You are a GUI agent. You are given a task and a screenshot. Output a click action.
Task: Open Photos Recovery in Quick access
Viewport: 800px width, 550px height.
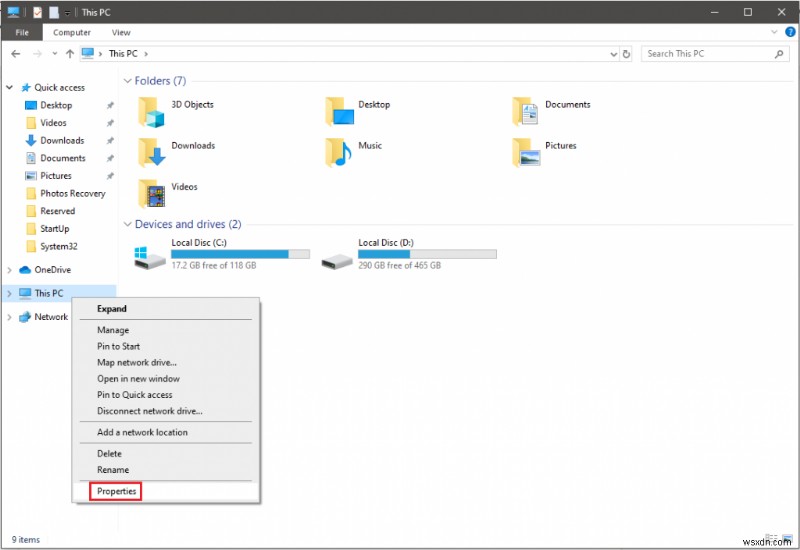click(x=73, y=194)
